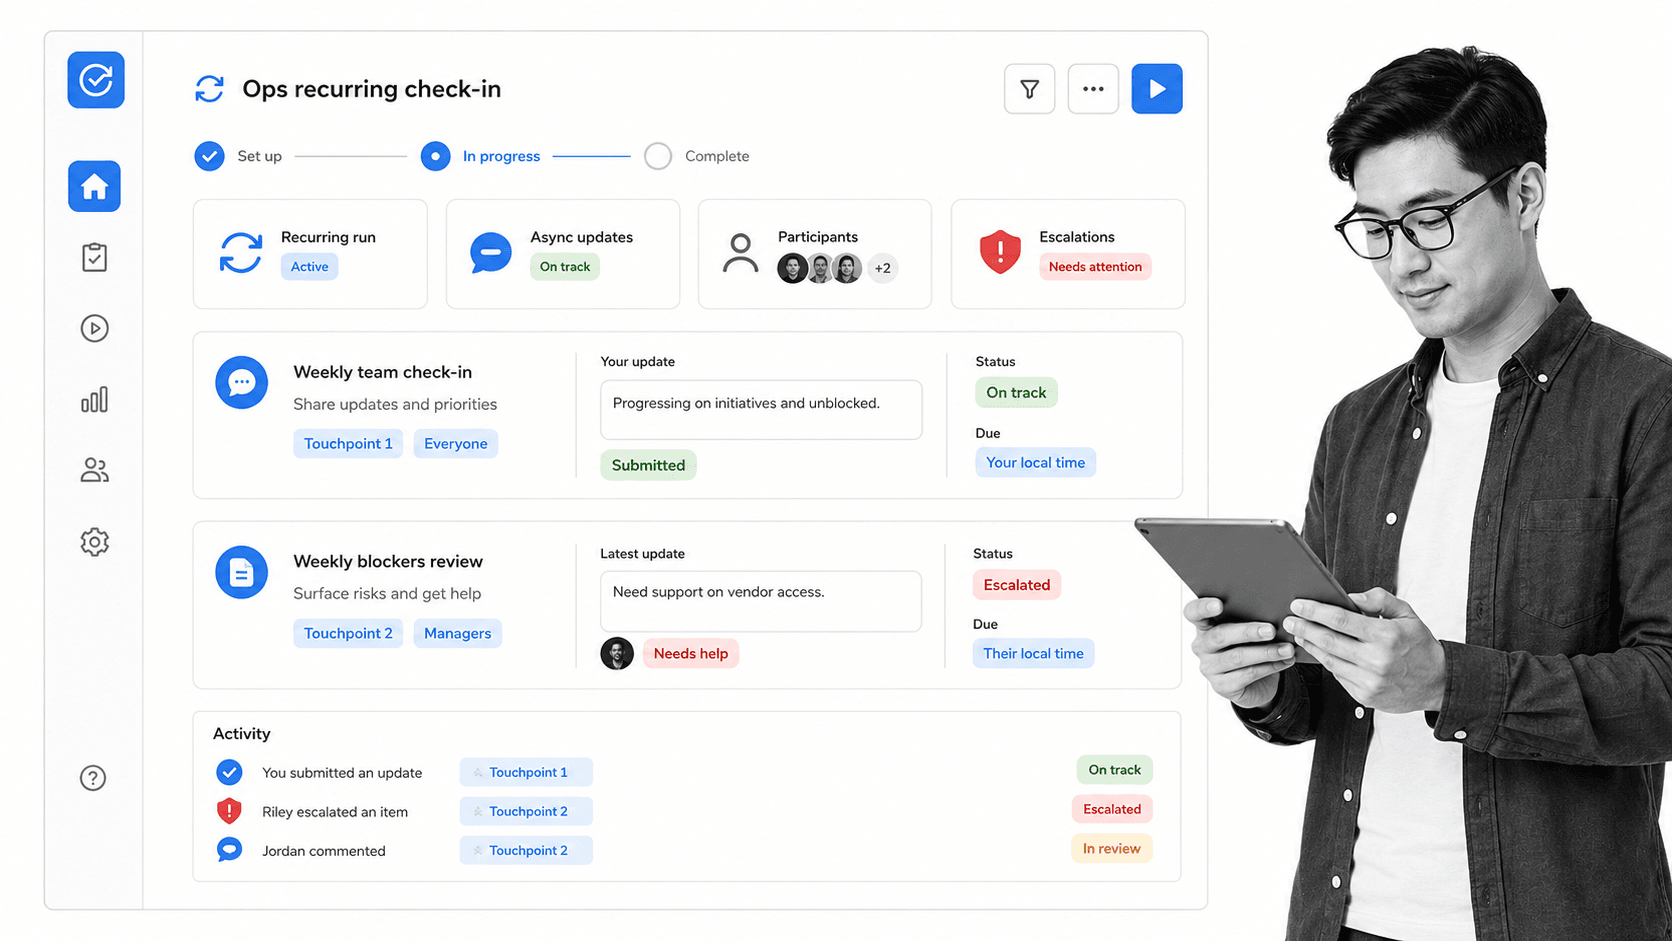Click the Touchpoint 1 tag in team check-in
Viewport: 1672px width, 941px height.
pos(348,444)
